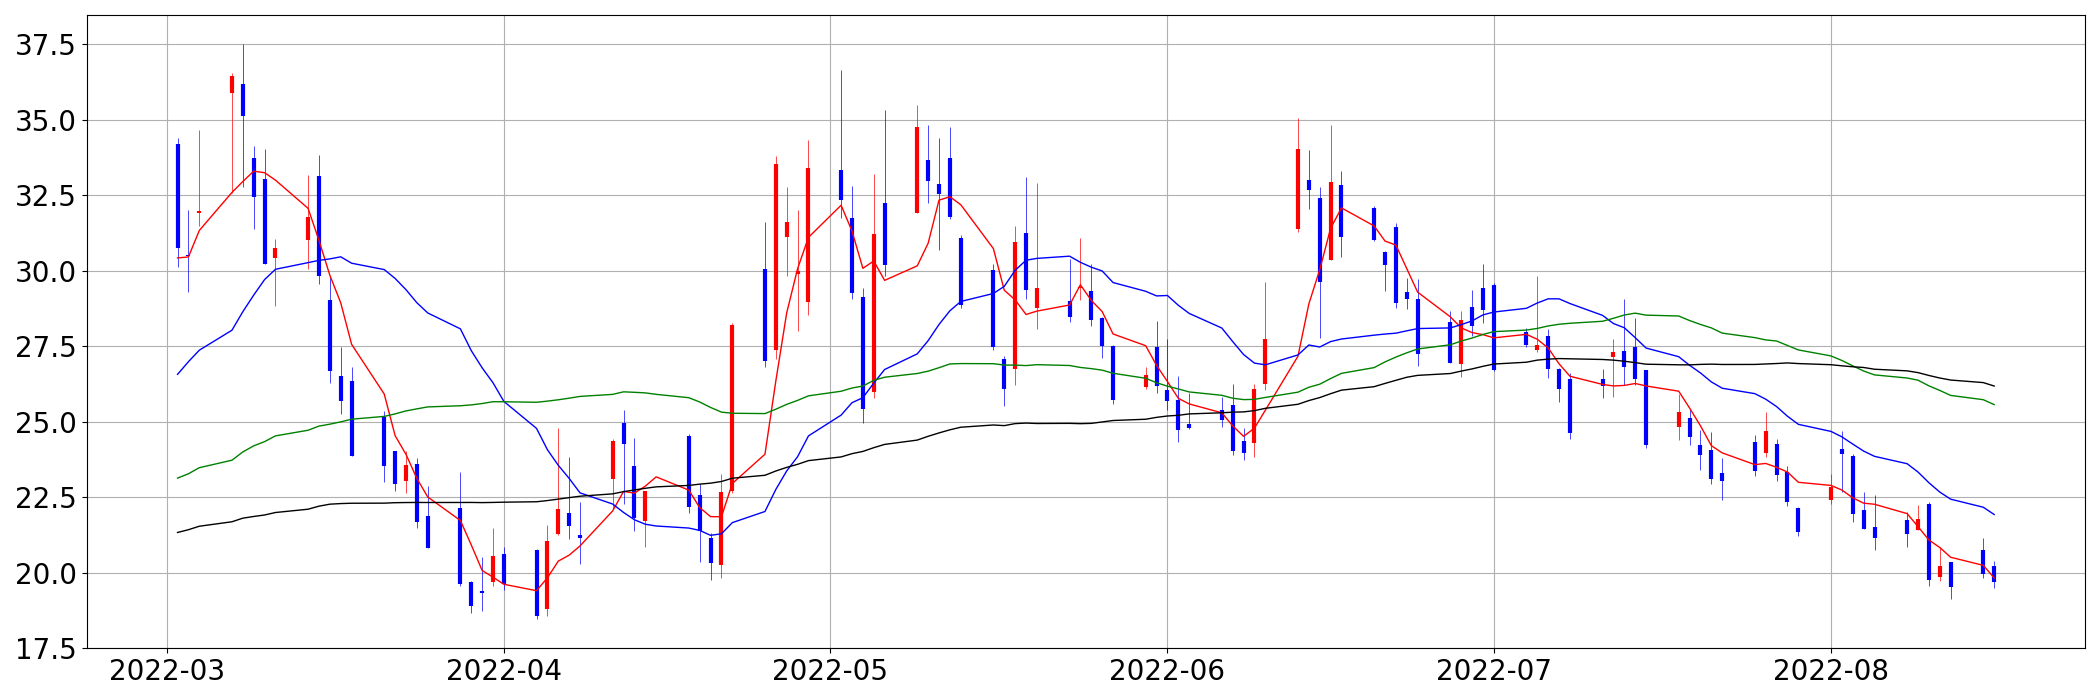This screenshot has width=2100, height=700.
Task: Click the 37.5 y-axis label
Action: pyautogui.click(x=44, y=46)
